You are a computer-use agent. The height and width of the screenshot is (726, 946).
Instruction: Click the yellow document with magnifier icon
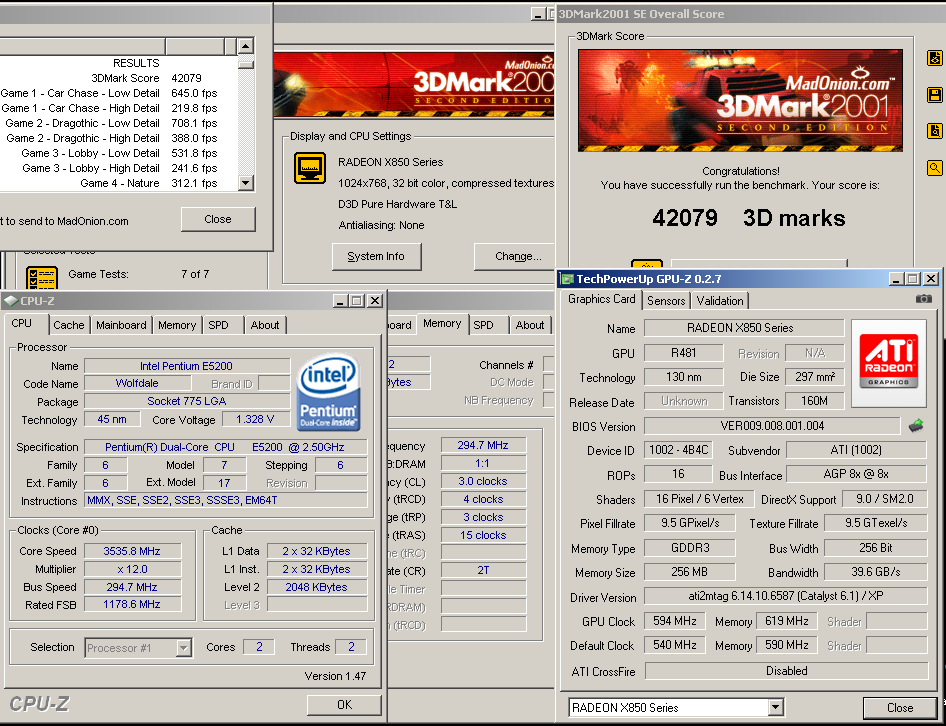coord(935,130)
